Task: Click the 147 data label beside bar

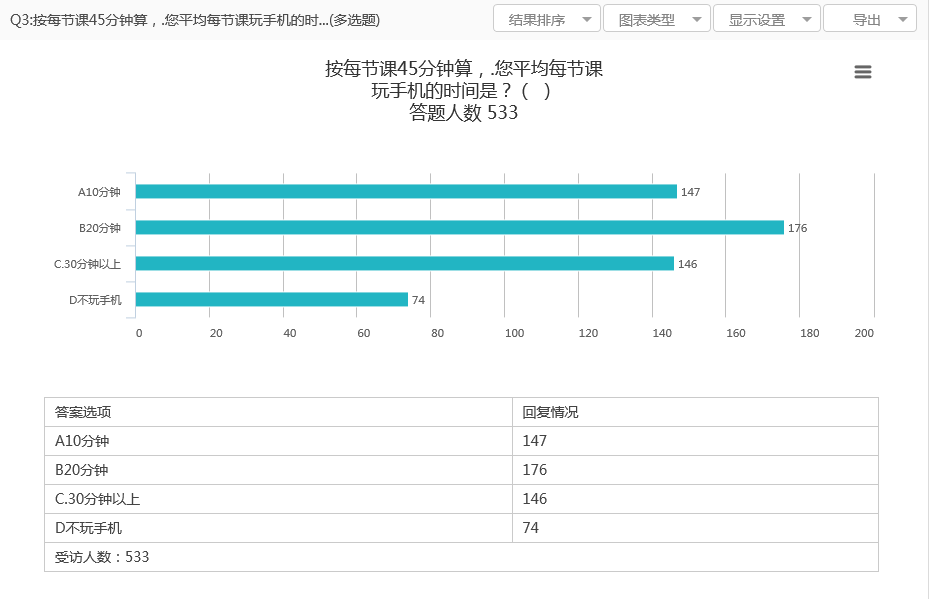Action: tap(690, 192)
